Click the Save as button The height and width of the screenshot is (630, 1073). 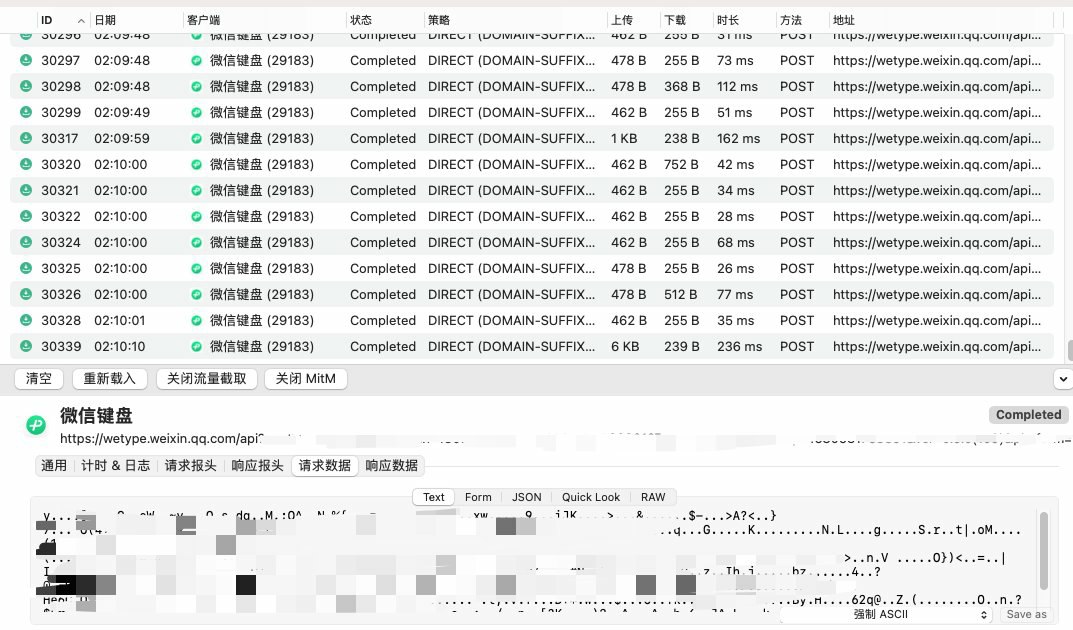coord(1026,614)
